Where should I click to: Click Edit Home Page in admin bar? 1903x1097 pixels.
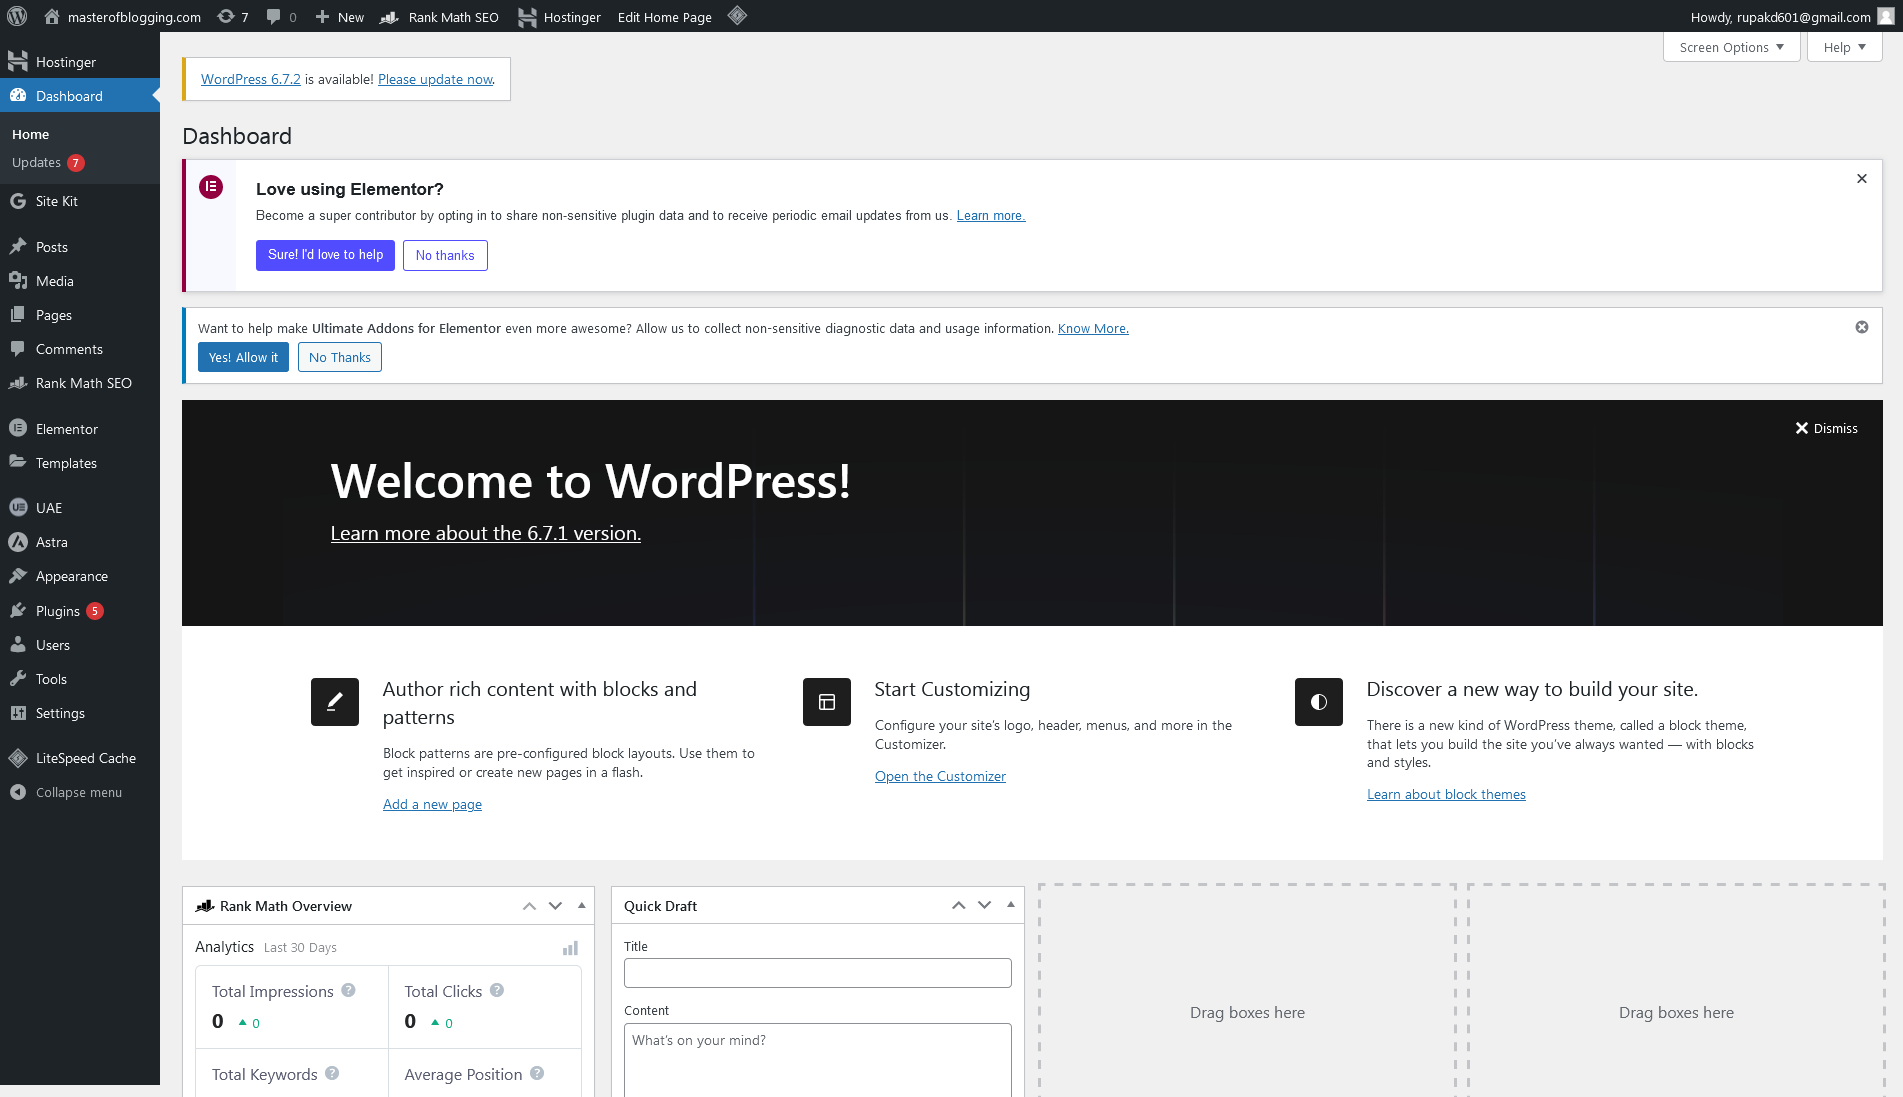pos(665,16)
